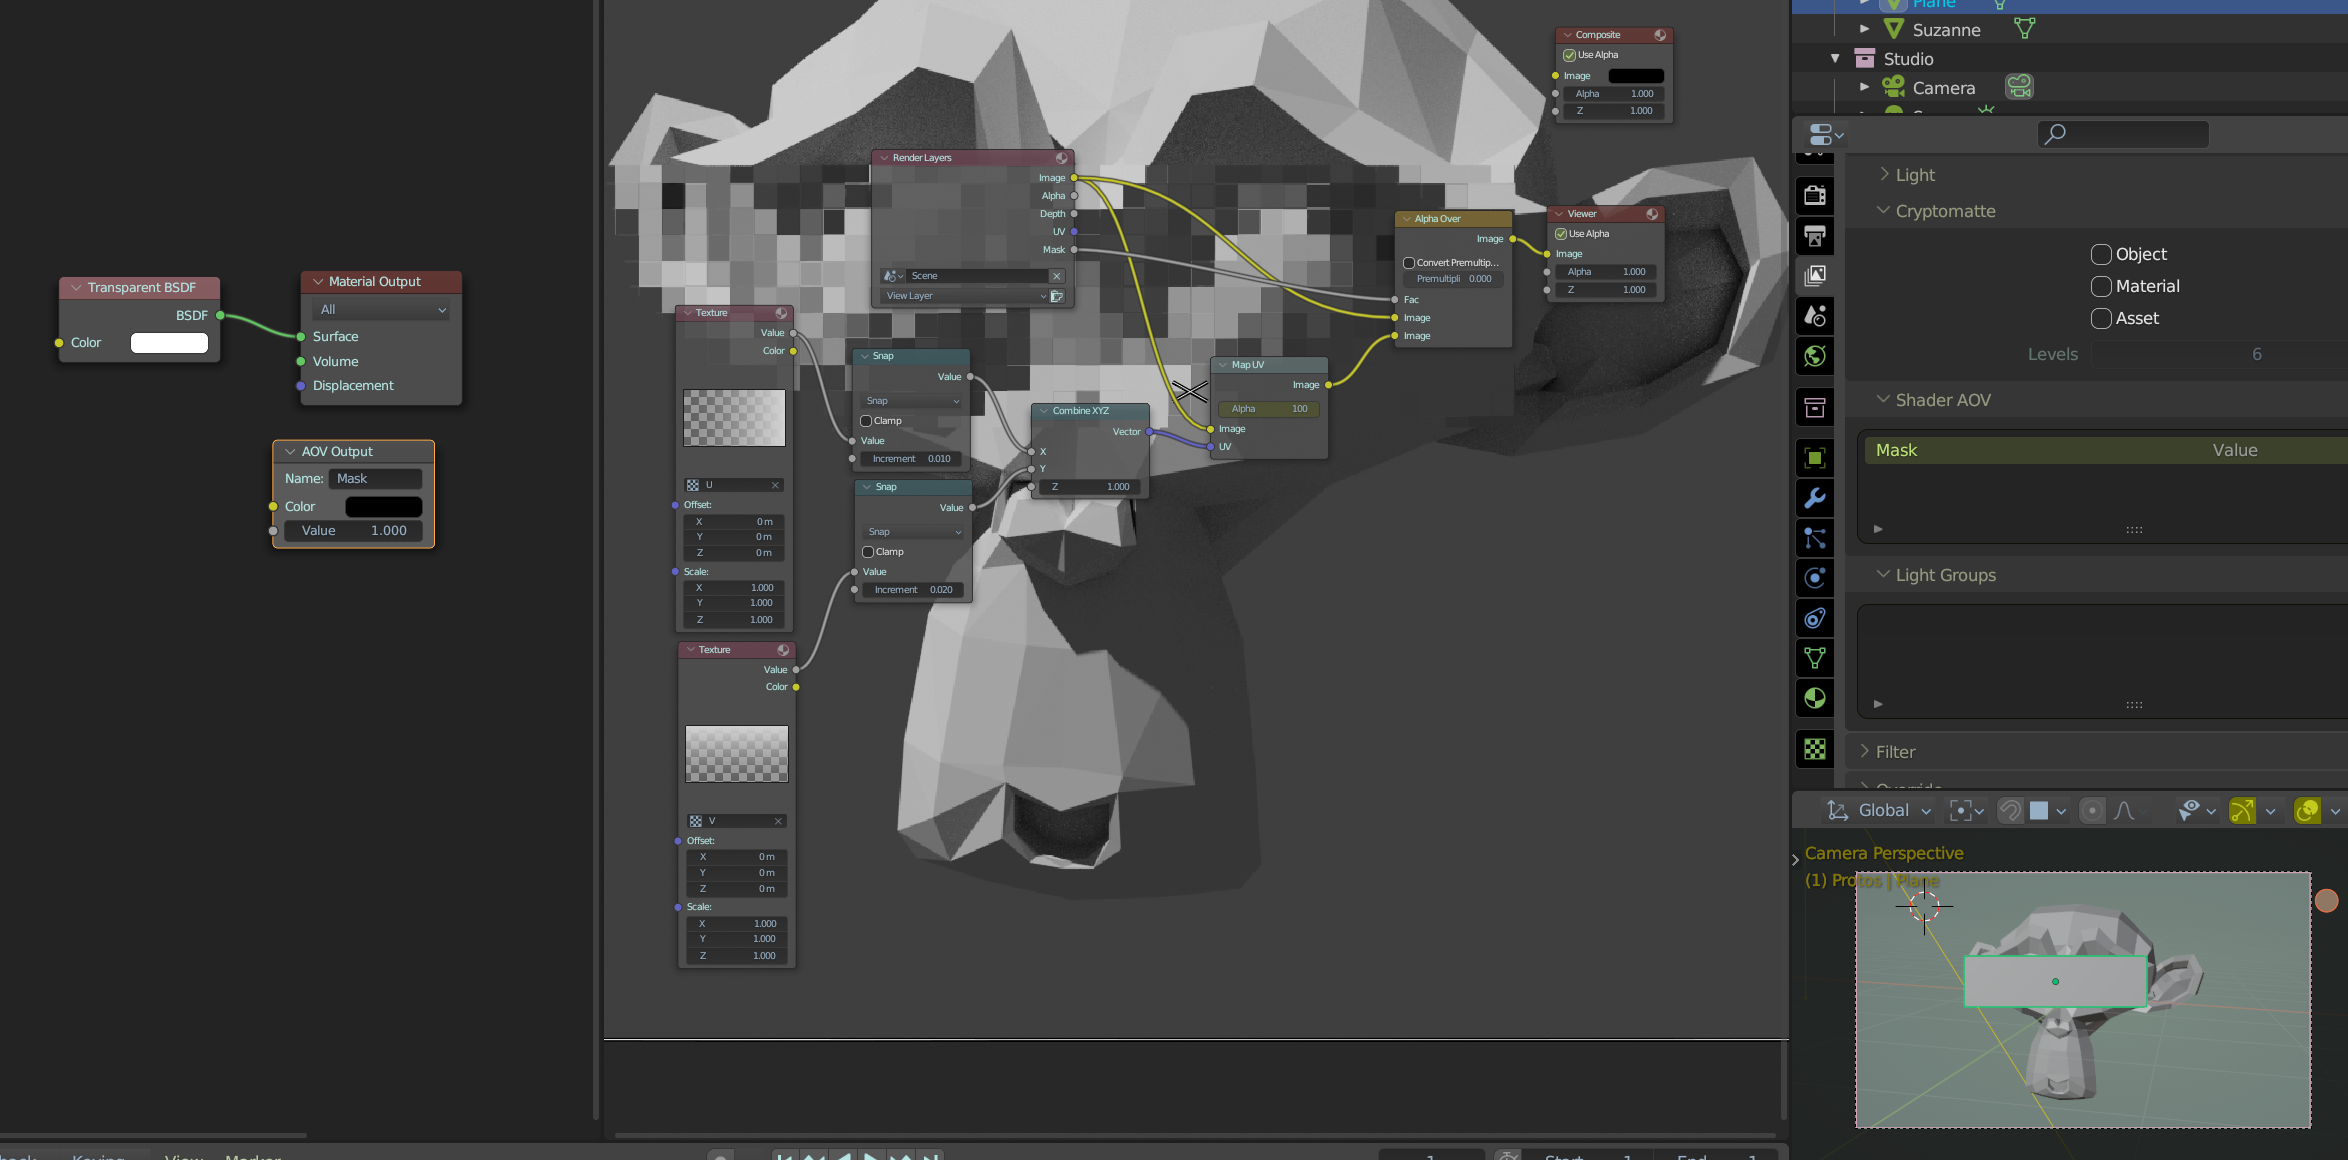Enable the Cryptomatte Material checkbox
2348x1160 pixels.
tap(2101, 286)
